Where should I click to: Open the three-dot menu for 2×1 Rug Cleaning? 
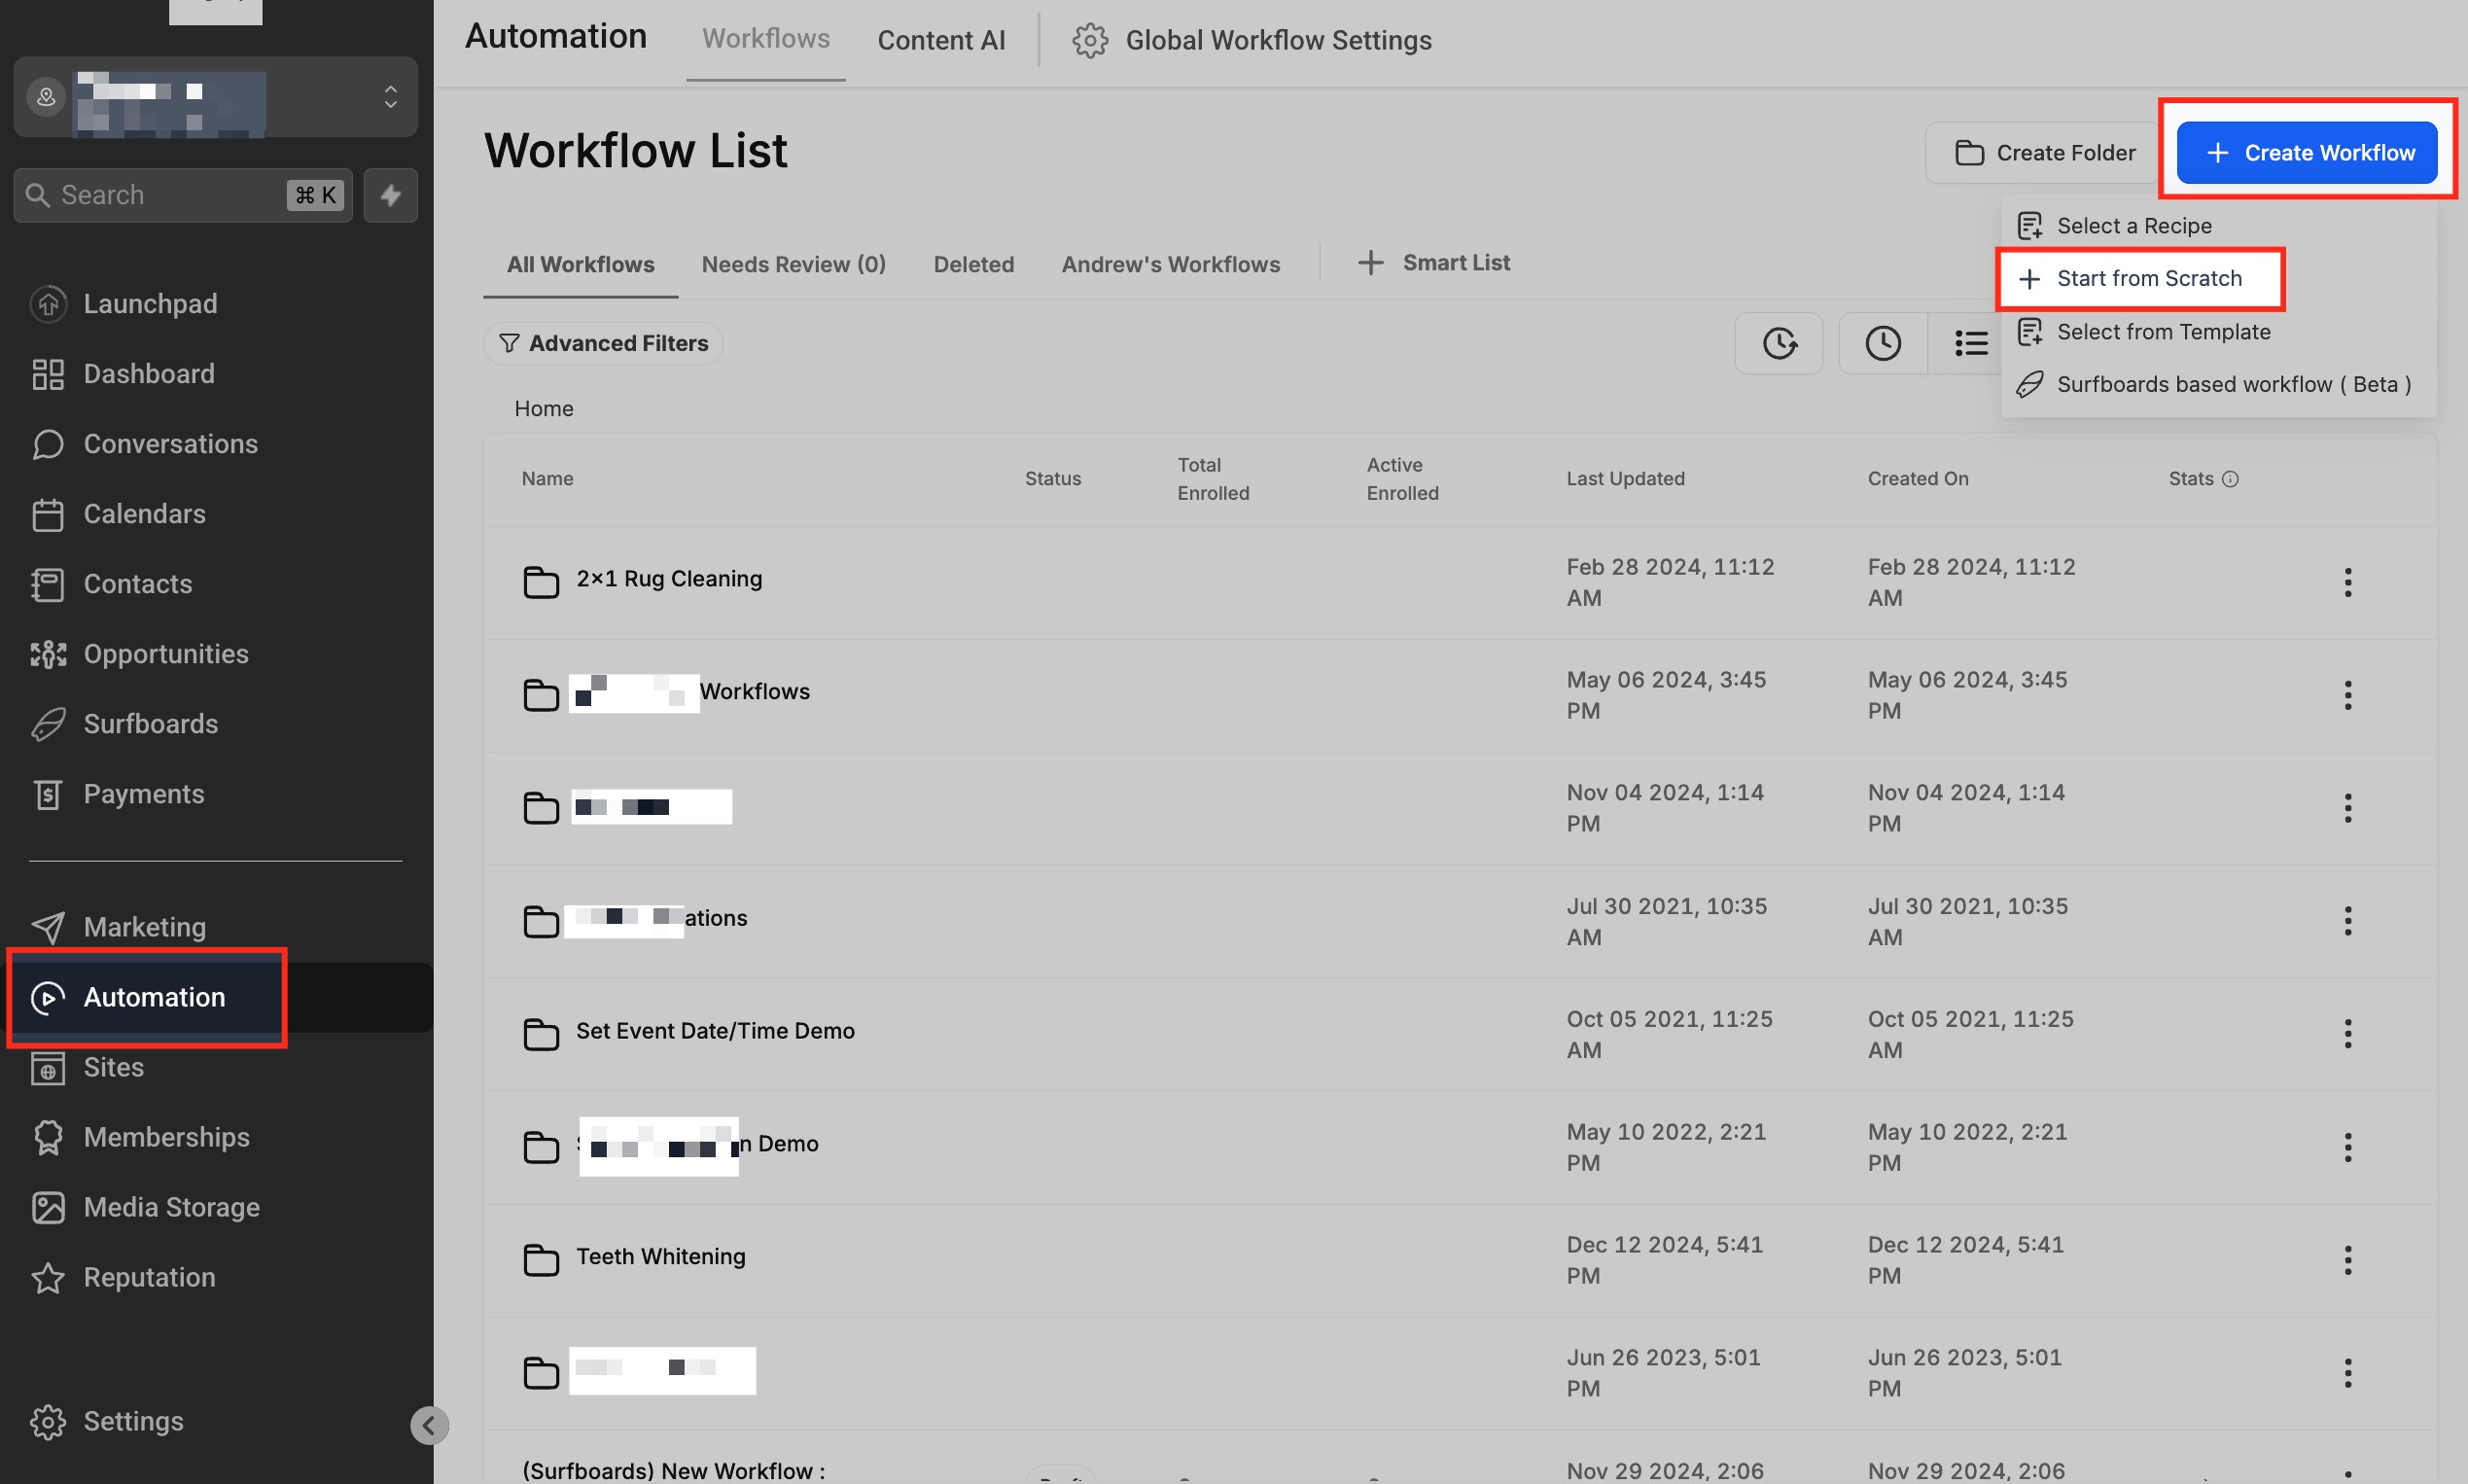point(2347,582)
